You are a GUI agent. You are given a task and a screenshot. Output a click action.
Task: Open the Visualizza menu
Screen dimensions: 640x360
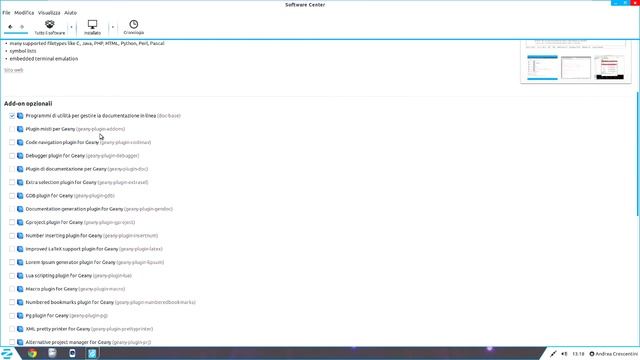pos(49,13)
